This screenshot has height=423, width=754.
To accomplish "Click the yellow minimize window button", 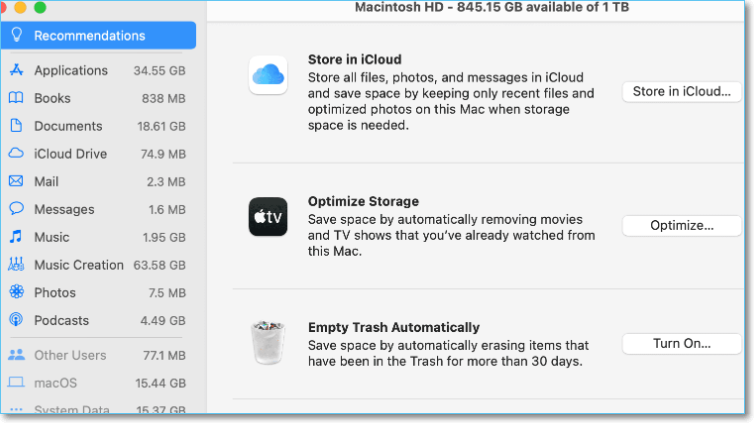I will tap(20, 7).
